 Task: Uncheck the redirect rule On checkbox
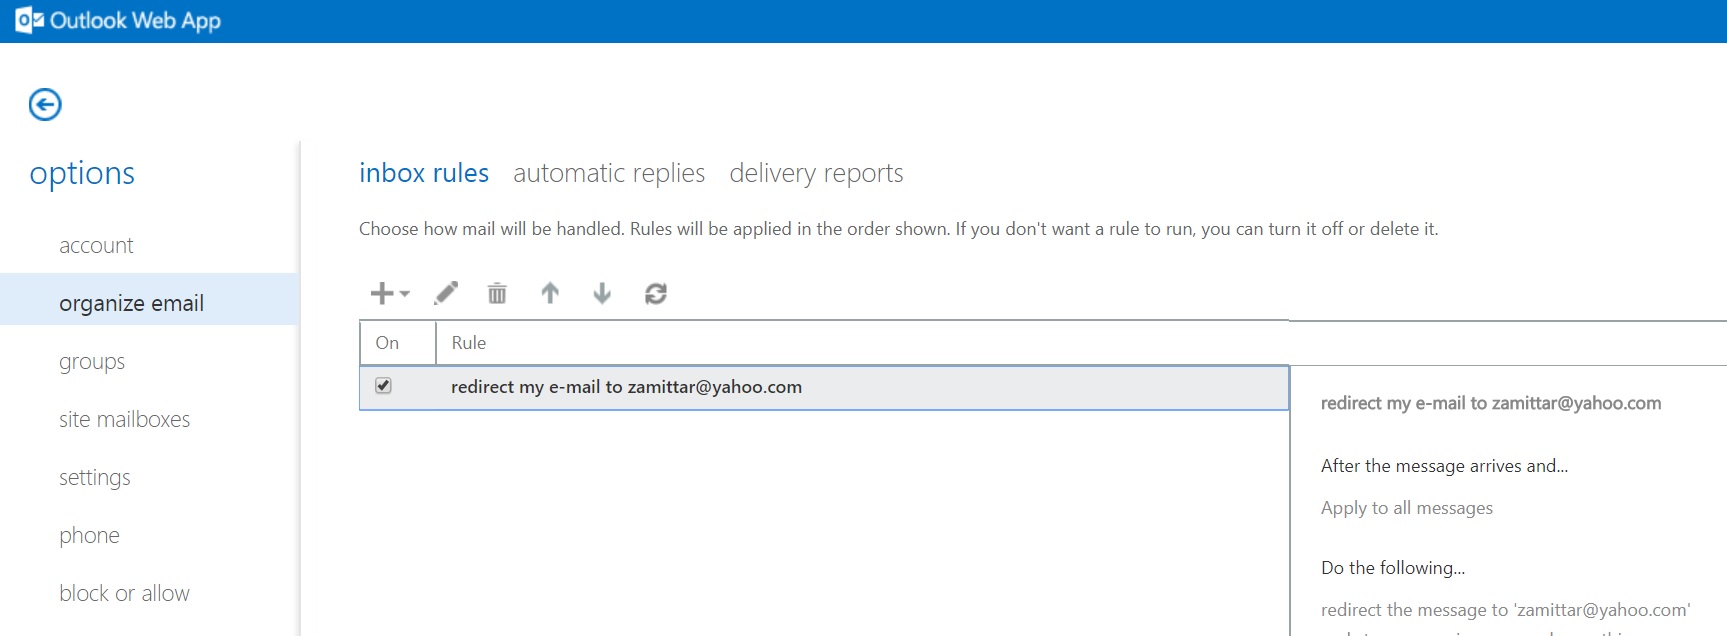click(383, 386)
